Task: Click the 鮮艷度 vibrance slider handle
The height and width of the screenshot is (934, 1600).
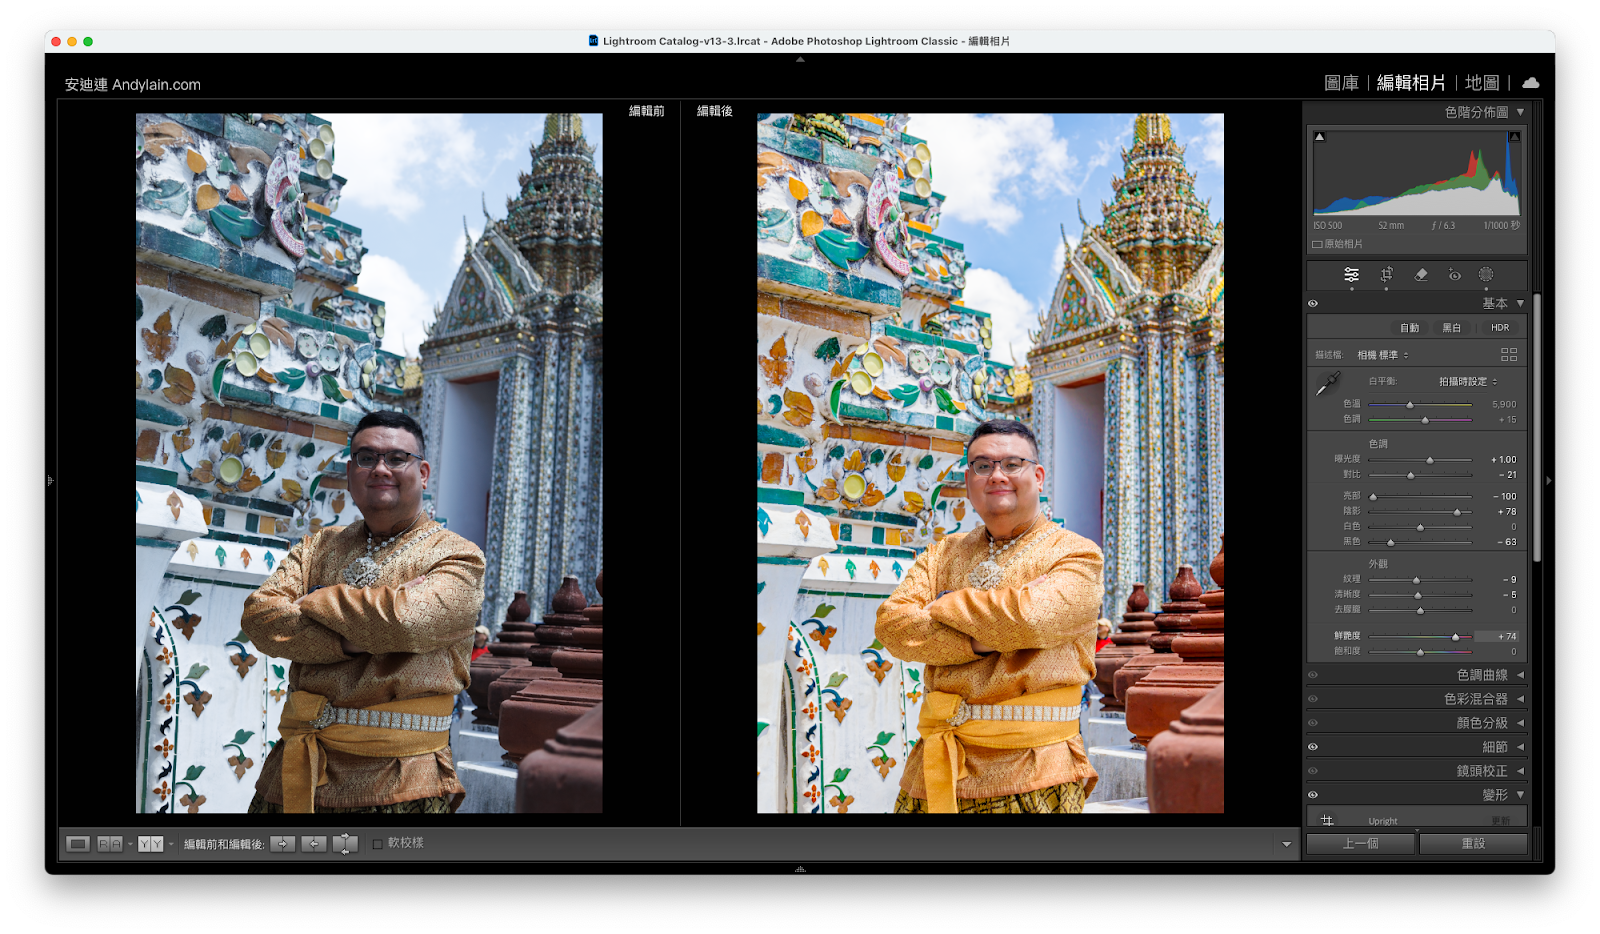Action: tap(1455, 637)
